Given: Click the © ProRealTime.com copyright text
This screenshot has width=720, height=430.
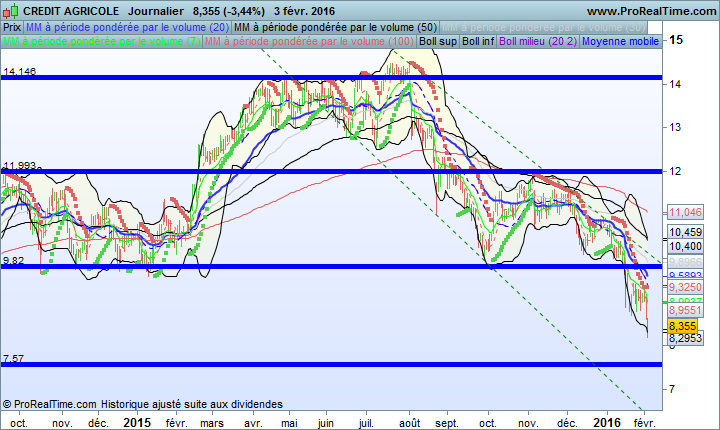Looking at the screenshot, I should tap(50, 404).
